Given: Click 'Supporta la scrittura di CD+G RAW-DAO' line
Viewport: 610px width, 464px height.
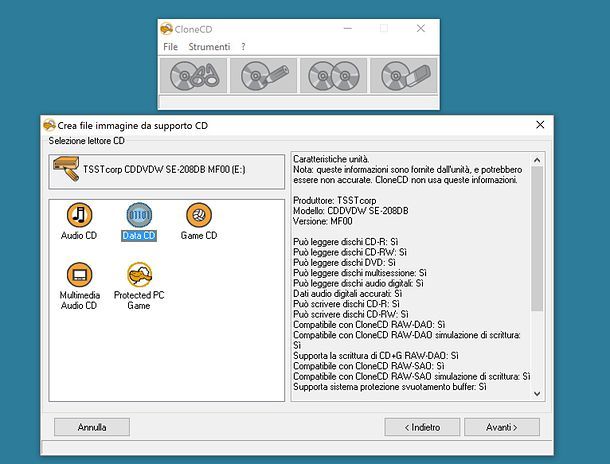Looking at the screenshot, I should tap(376, 356).
